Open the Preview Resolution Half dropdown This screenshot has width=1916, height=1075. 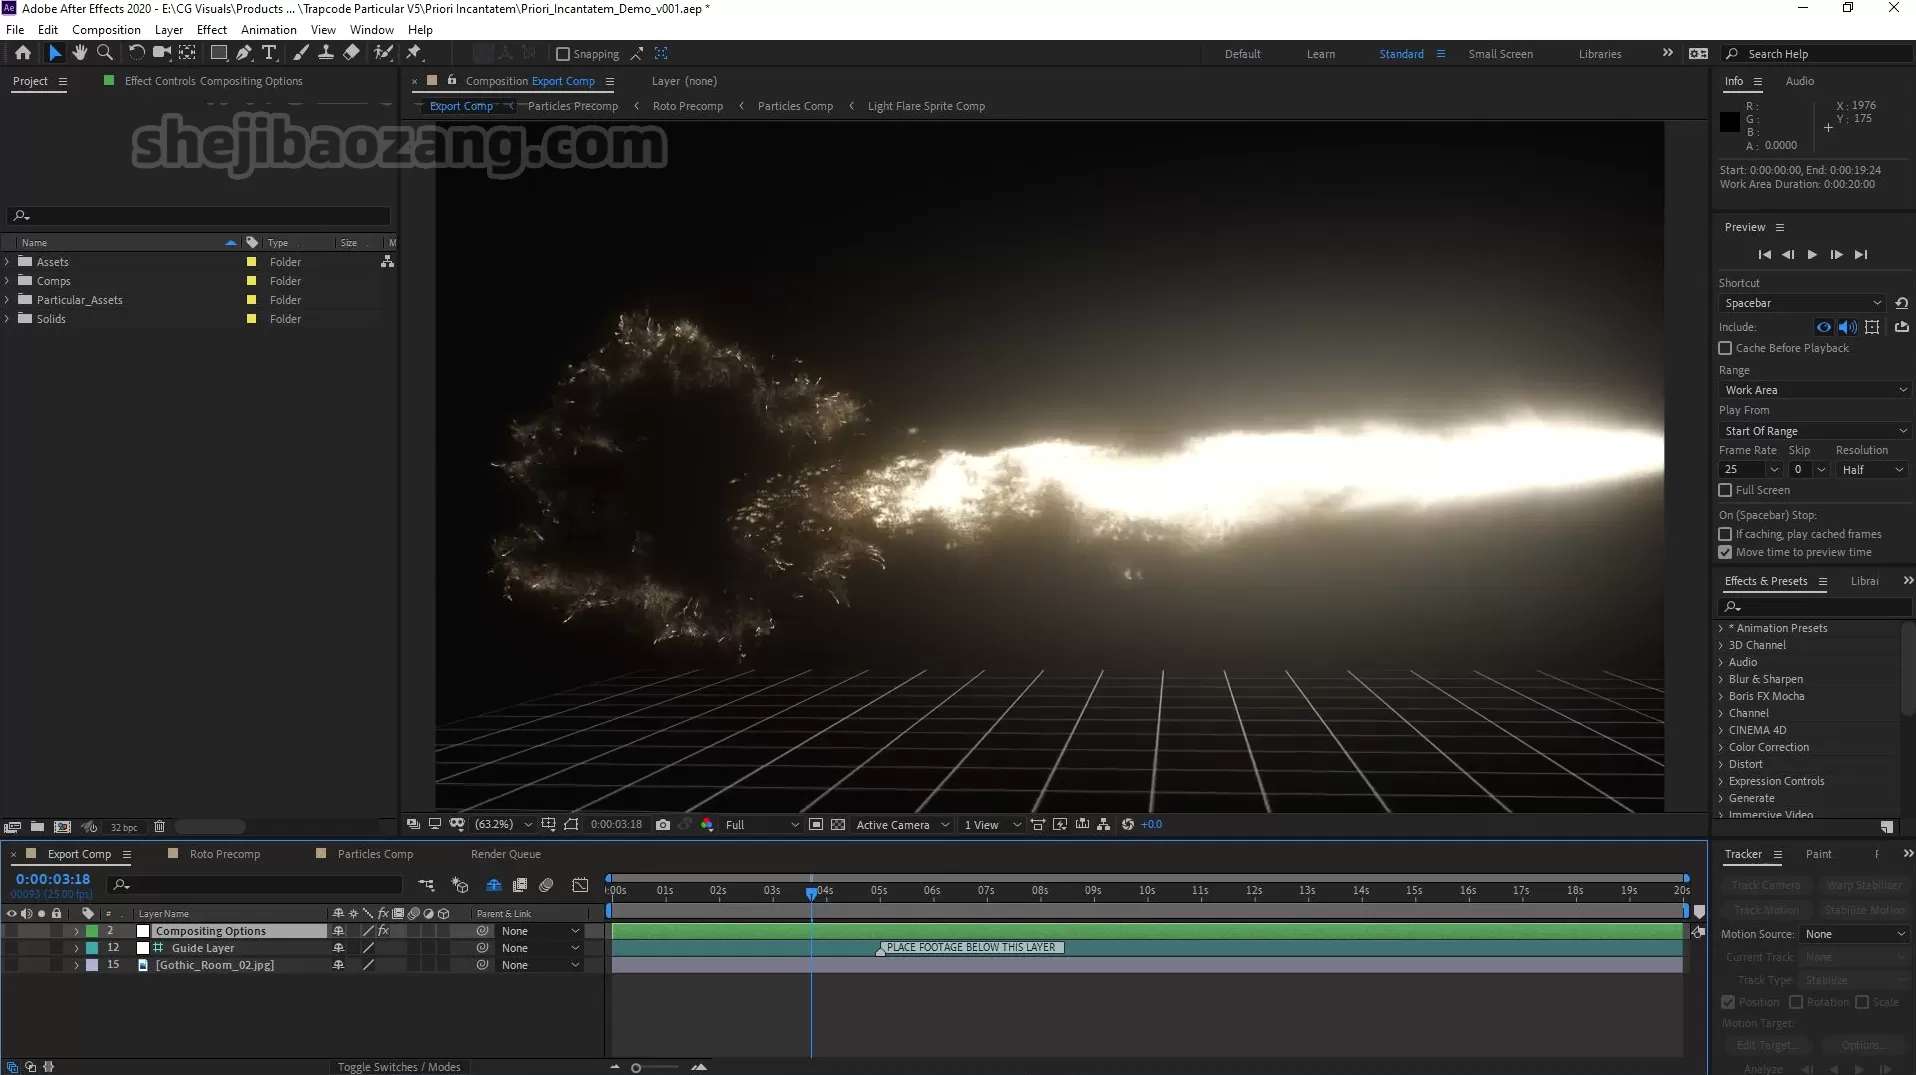click(1872, 470)
